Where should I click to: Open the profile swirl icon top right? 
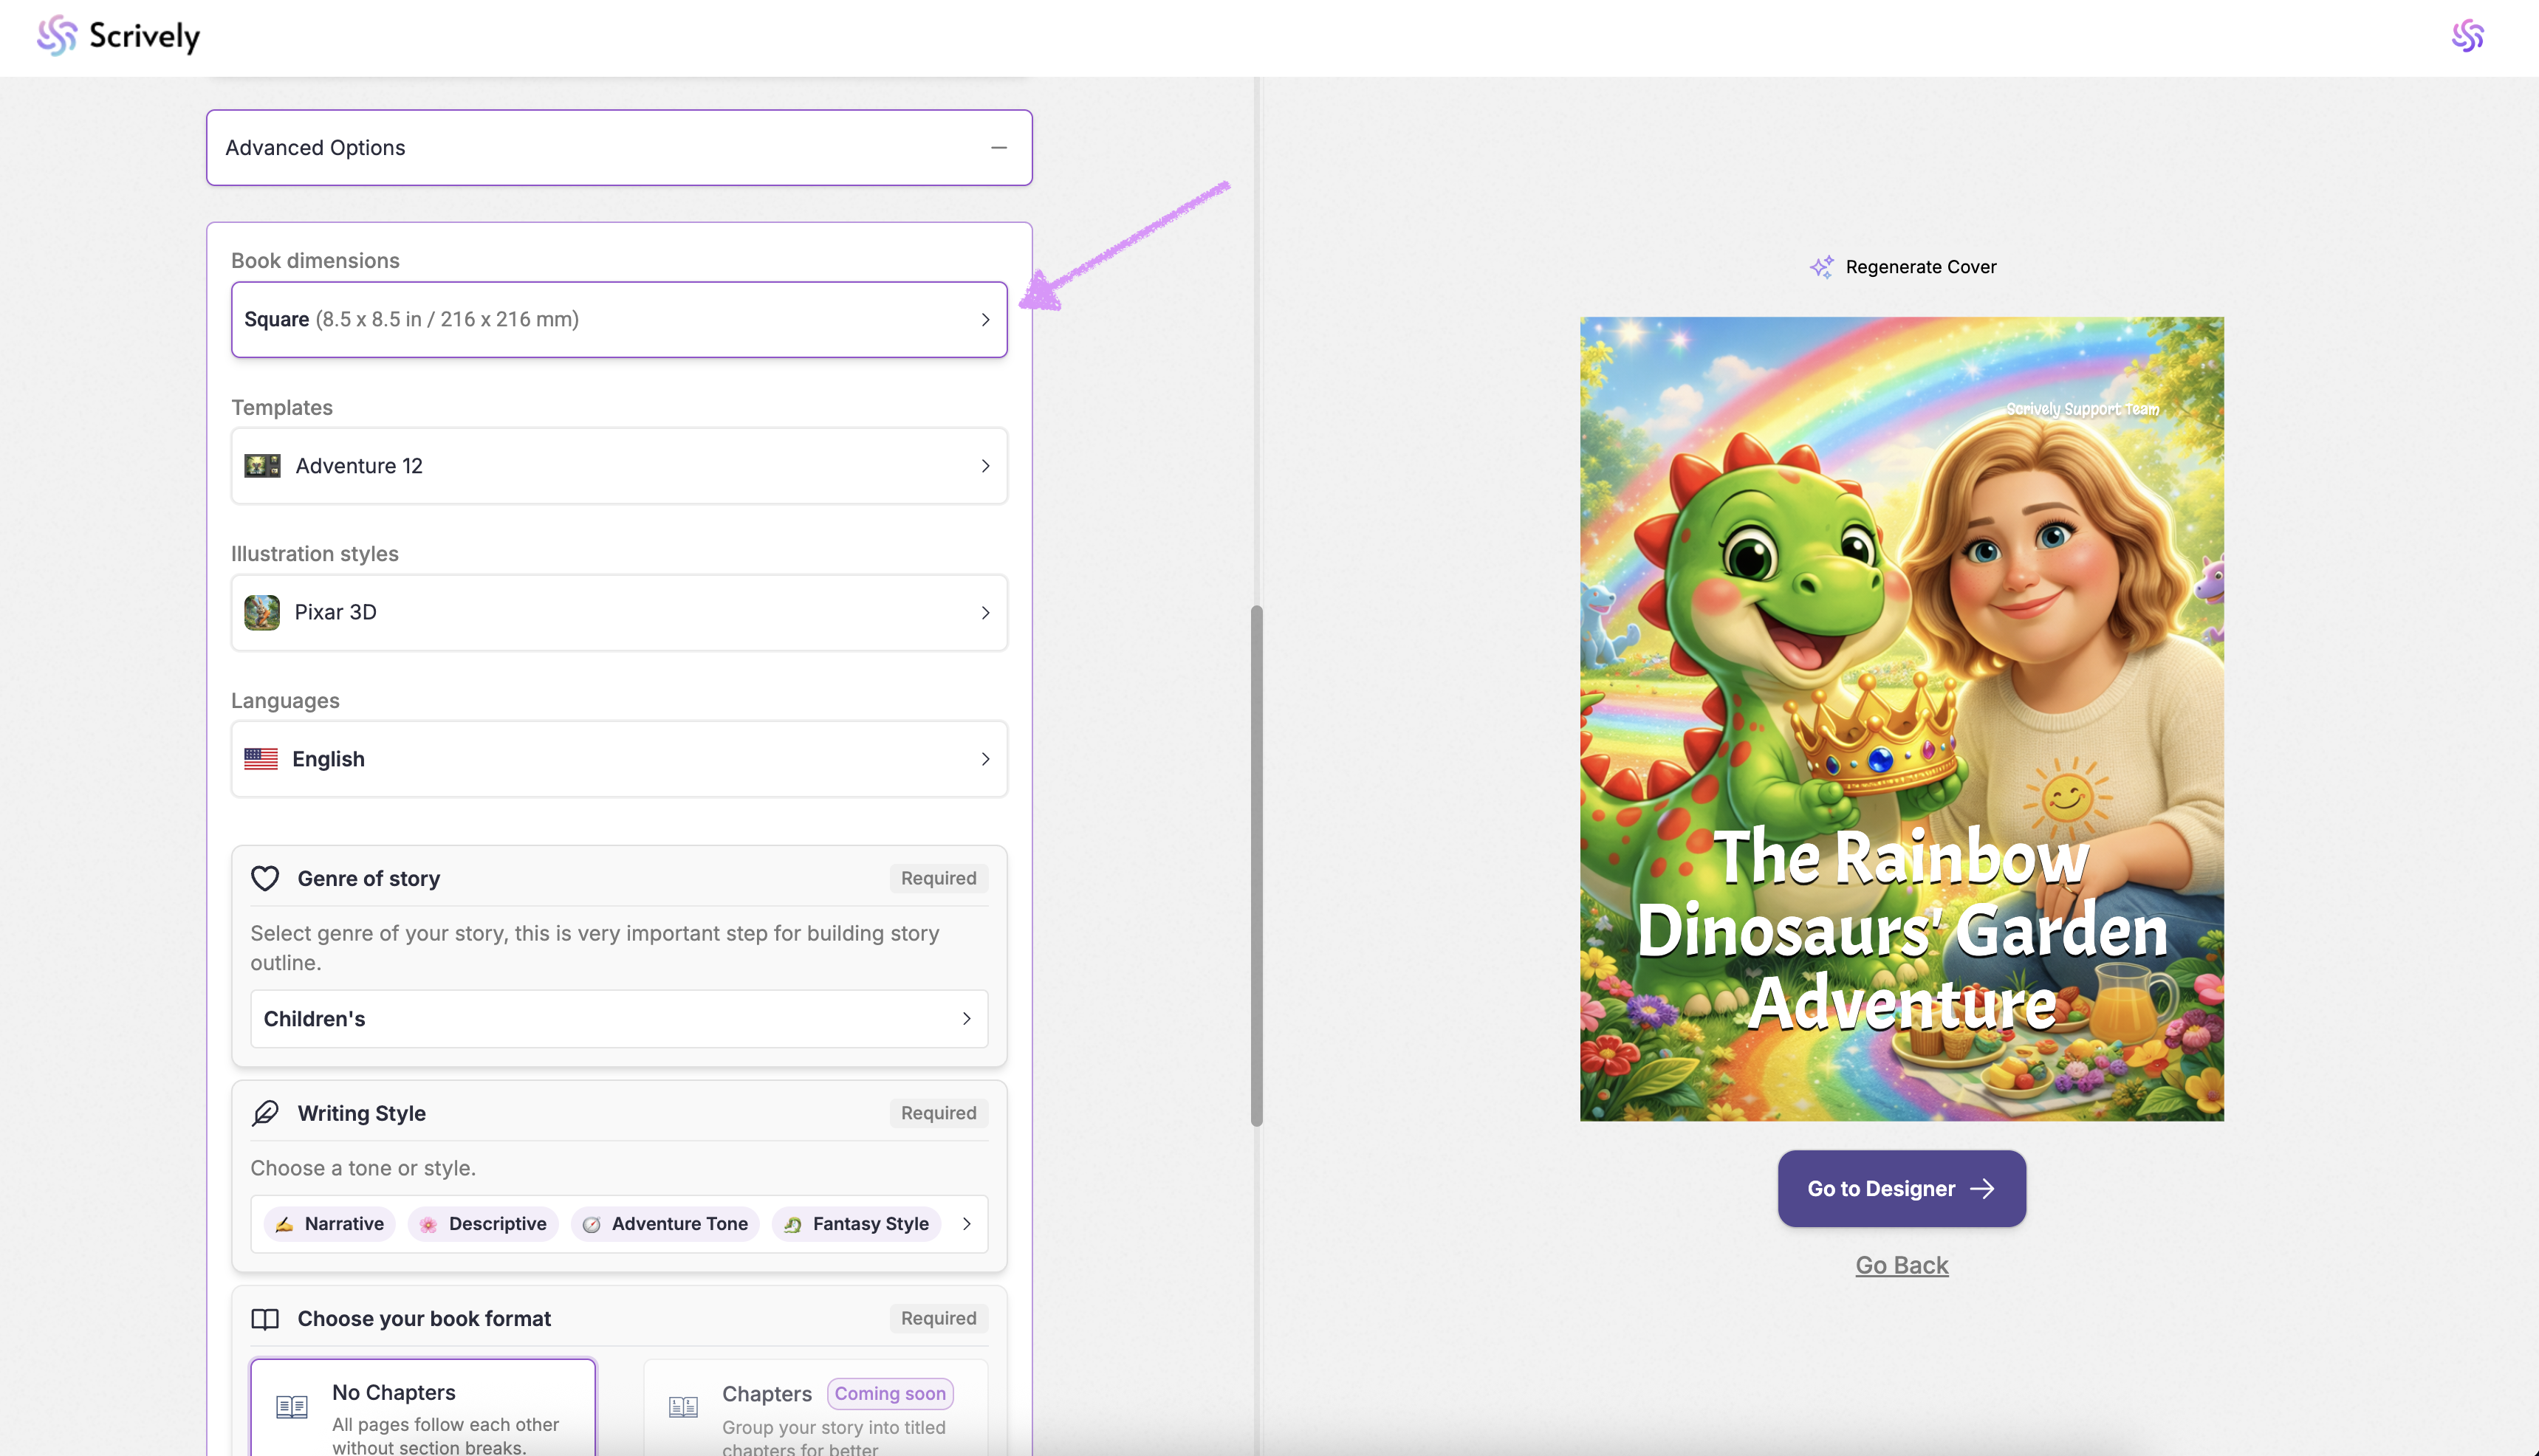(2467, 36)
